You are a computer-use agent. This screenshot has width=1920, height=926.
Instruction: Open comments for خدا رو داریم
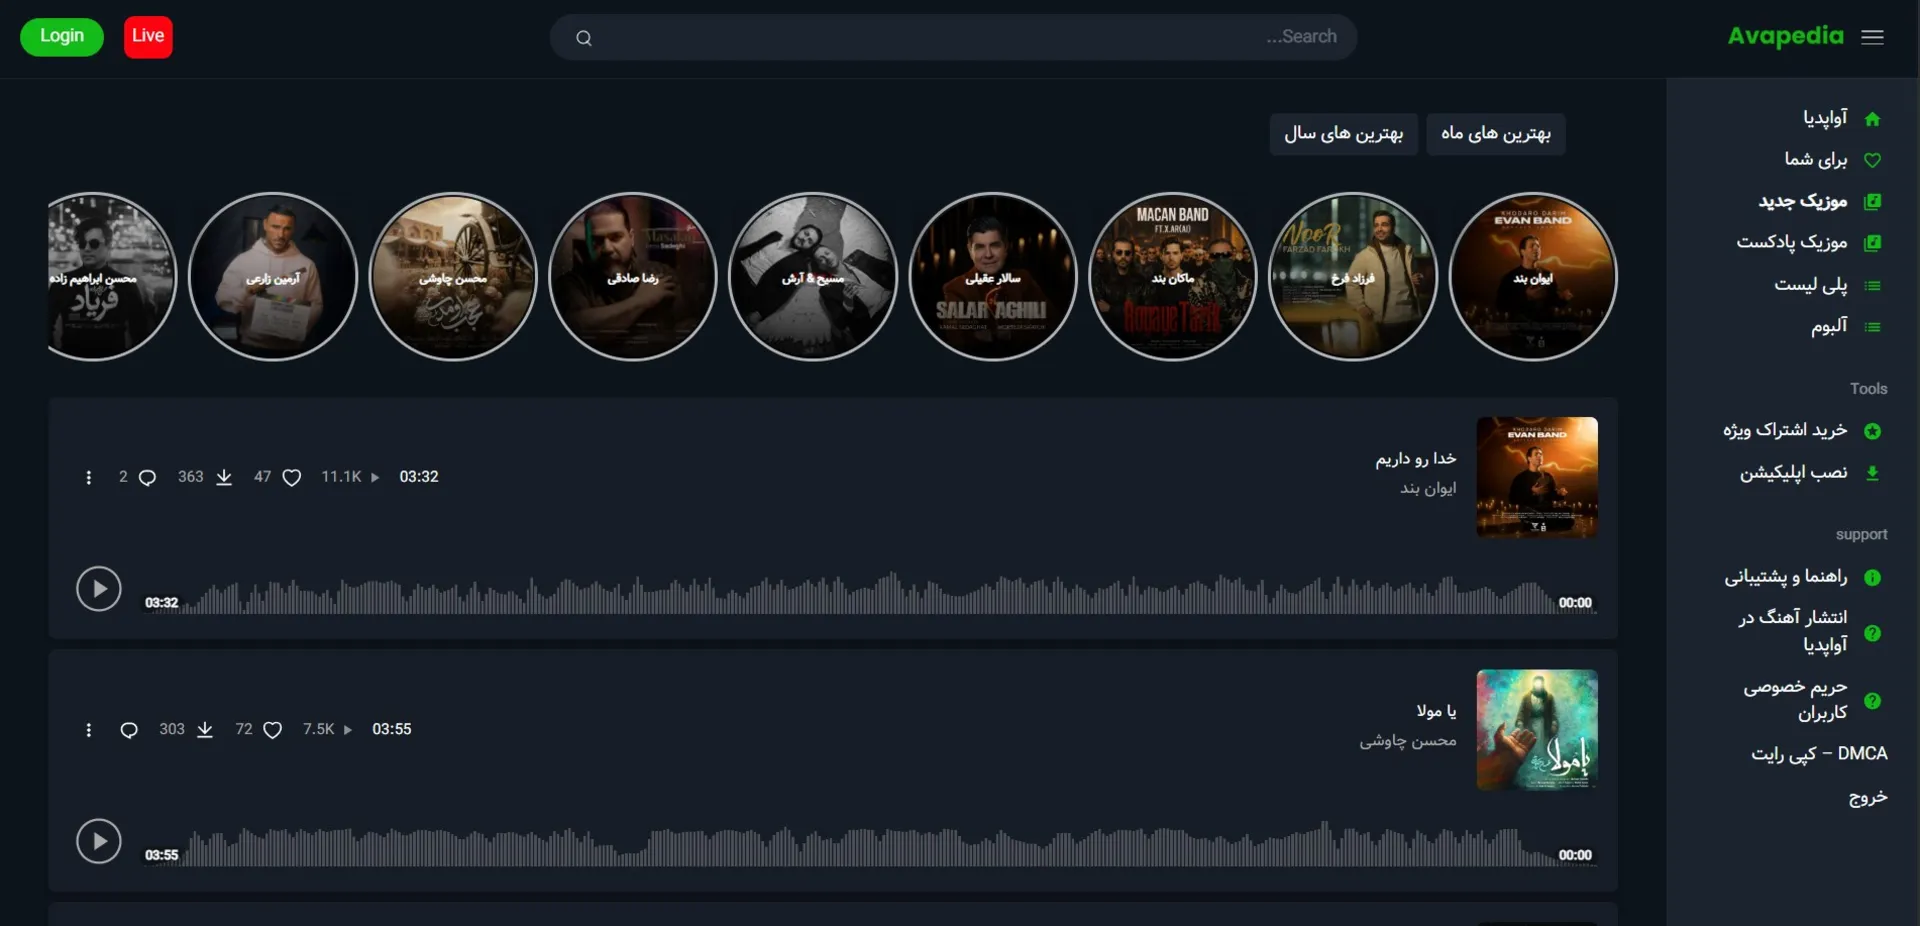147,478
